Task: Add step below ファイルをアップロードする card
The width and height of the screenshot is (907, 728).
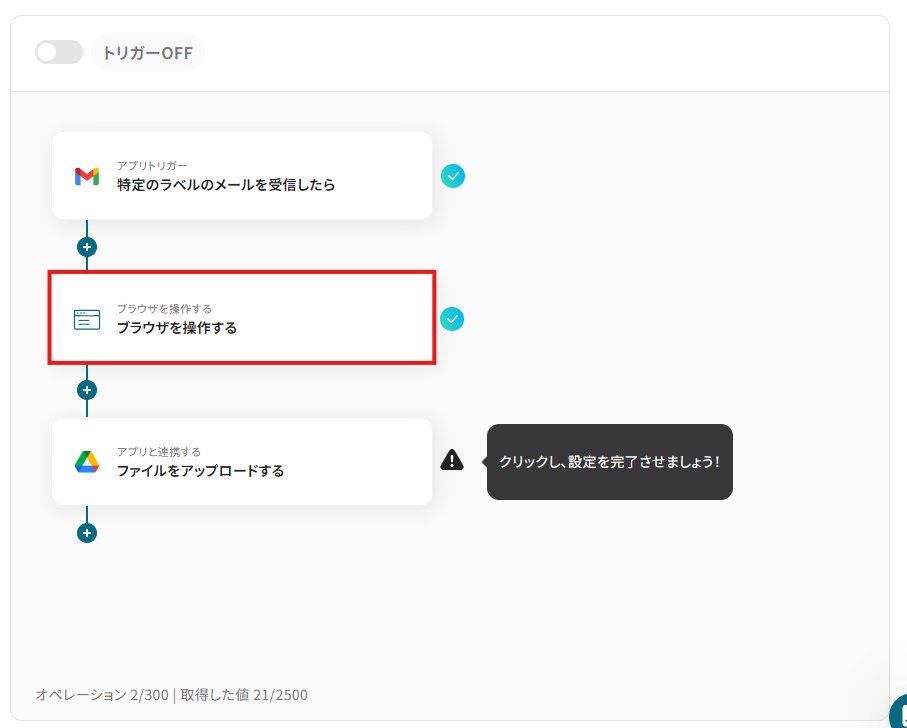Action: click(87, 533)
